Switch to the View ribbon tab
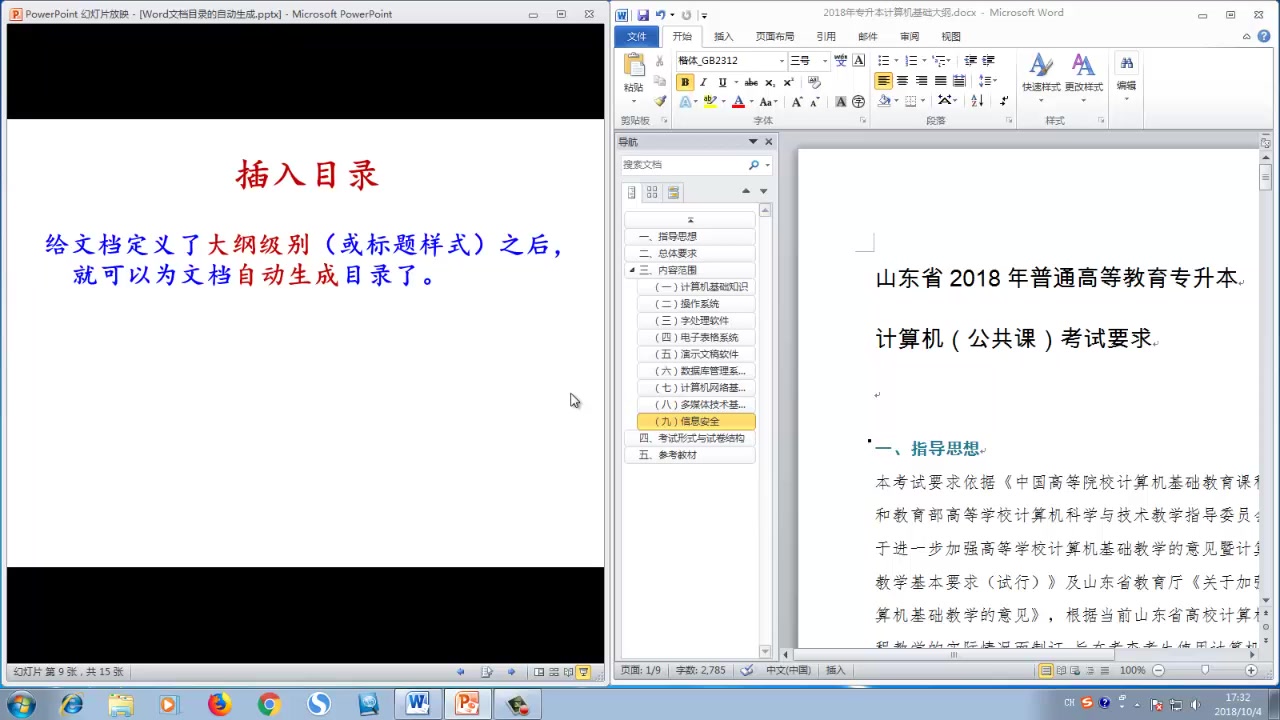Screen dimensions: 1280x720 [951, 37]
